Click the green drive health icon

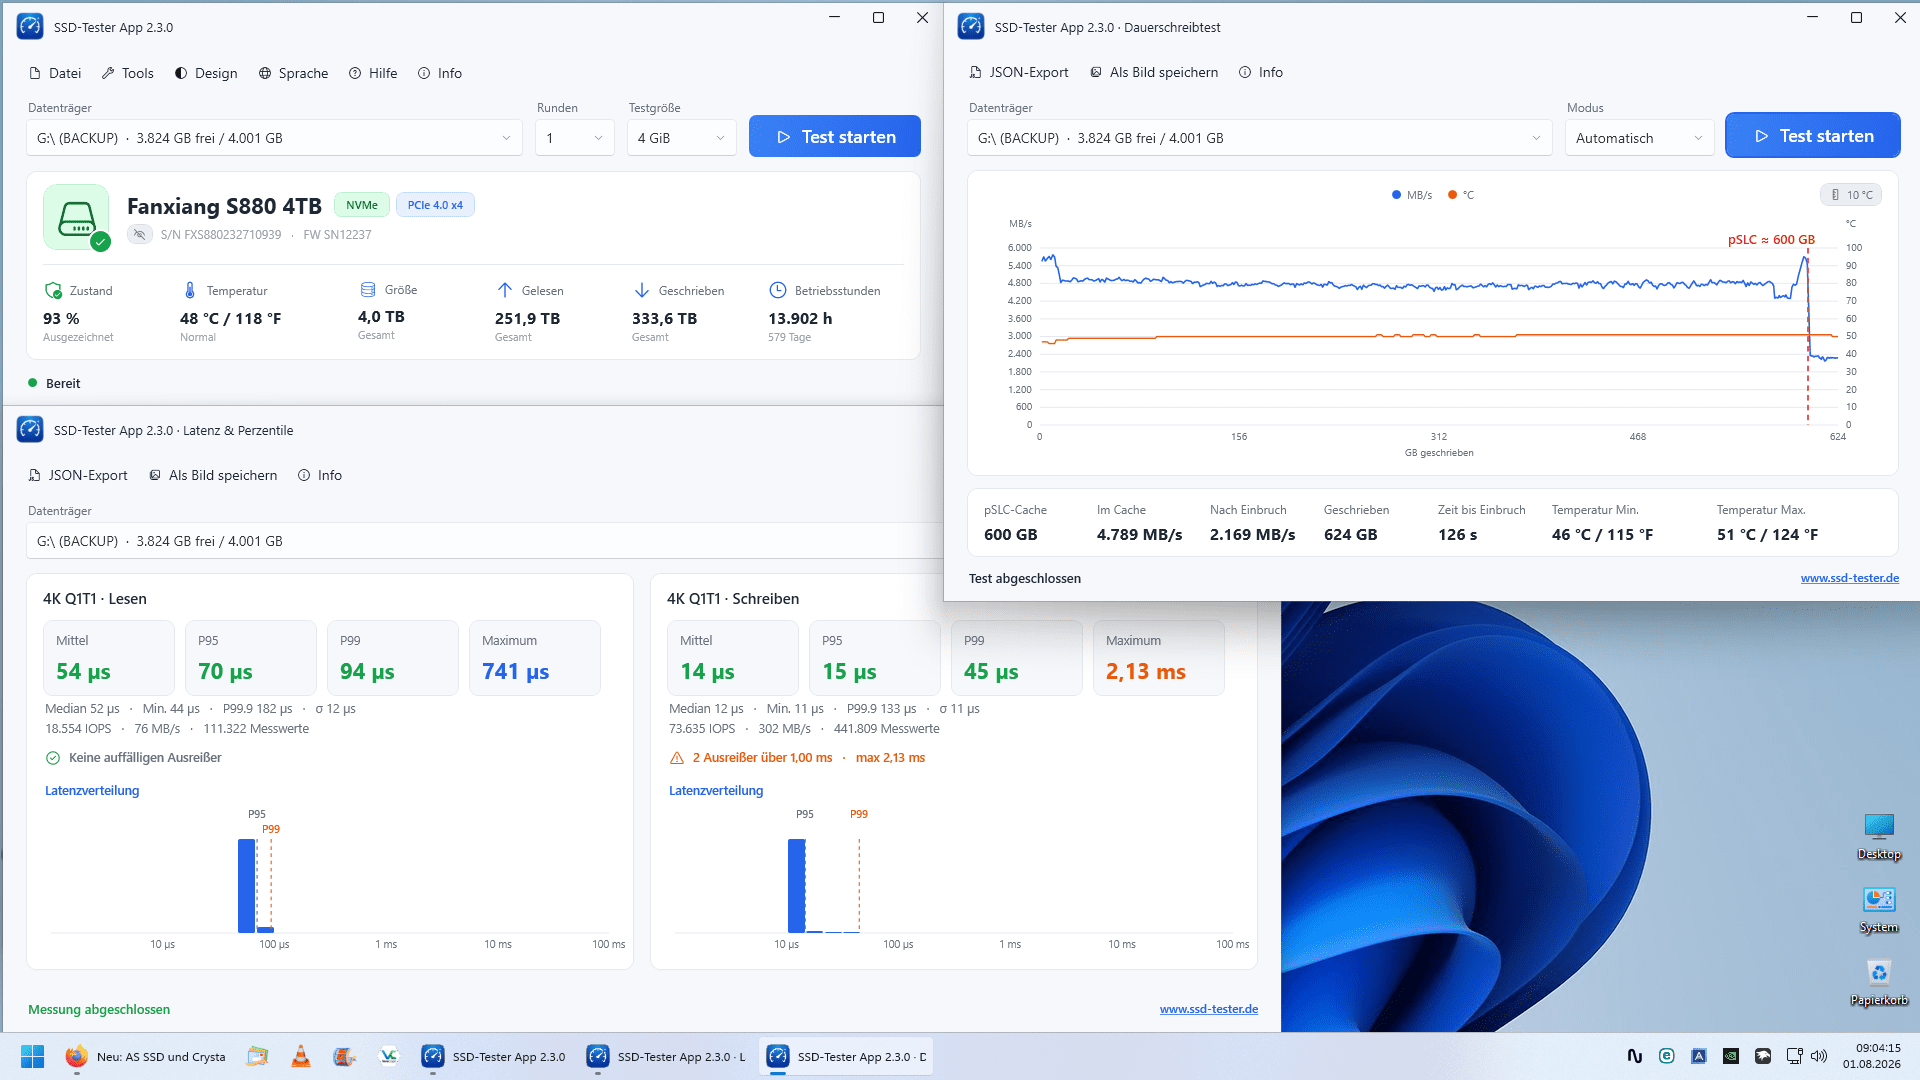pyautogui.click(x=77, y=217)
